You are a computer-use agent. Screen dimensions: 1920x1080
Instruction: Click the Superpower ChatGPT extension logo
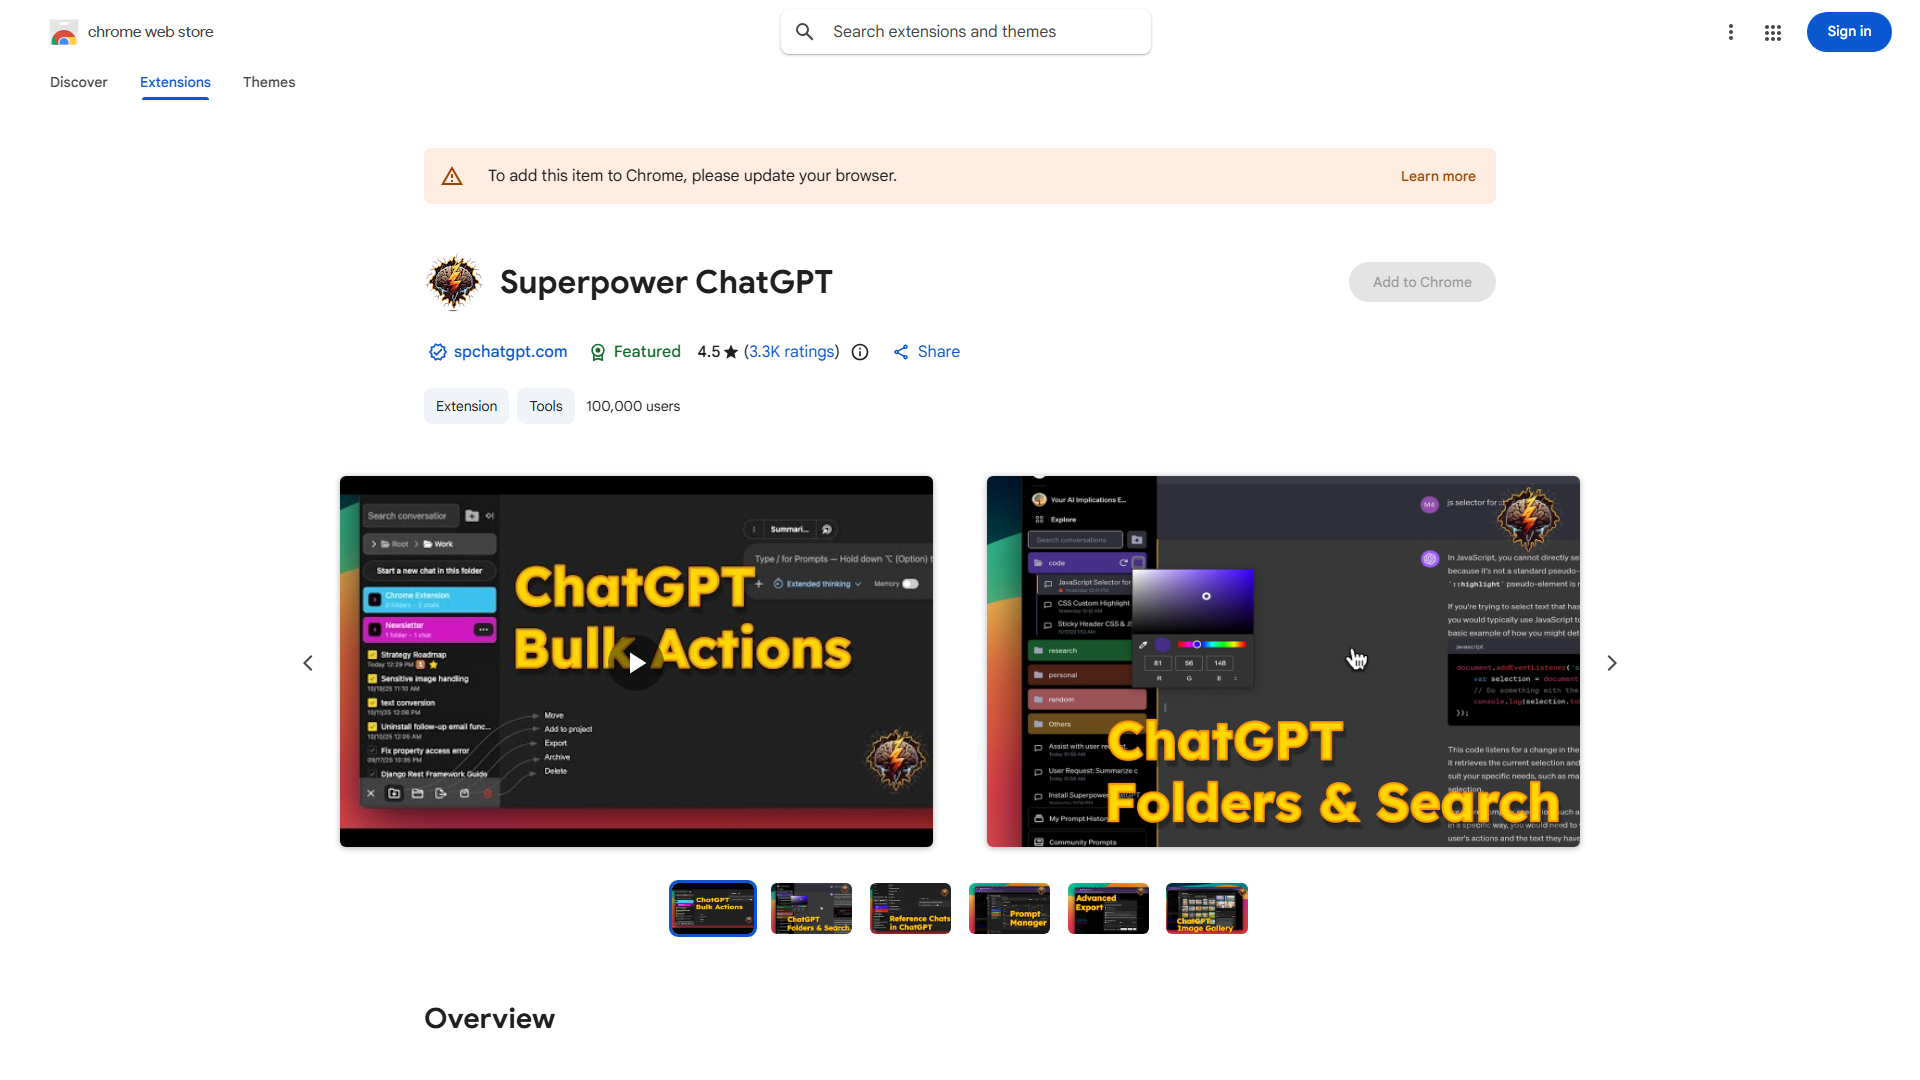(x=453, y=282)
